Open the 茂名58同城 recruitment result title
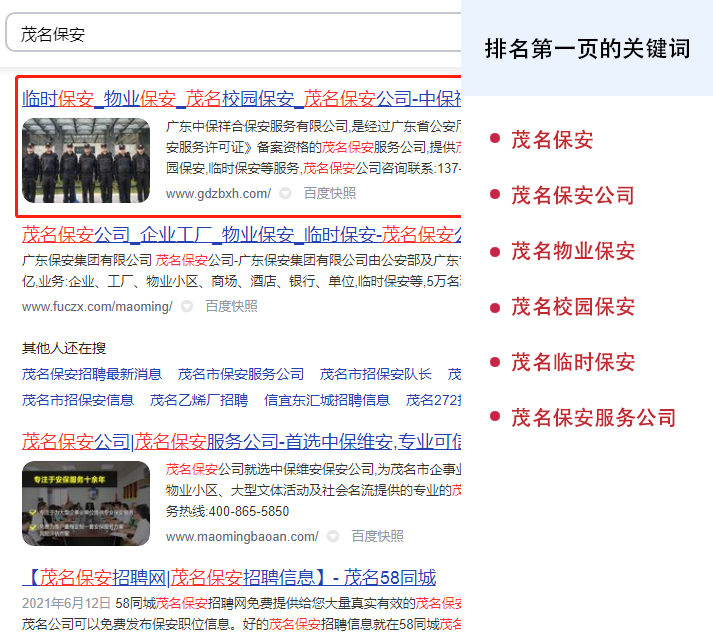This screenshot has width=713, height=637. click(x=229, y=577)
